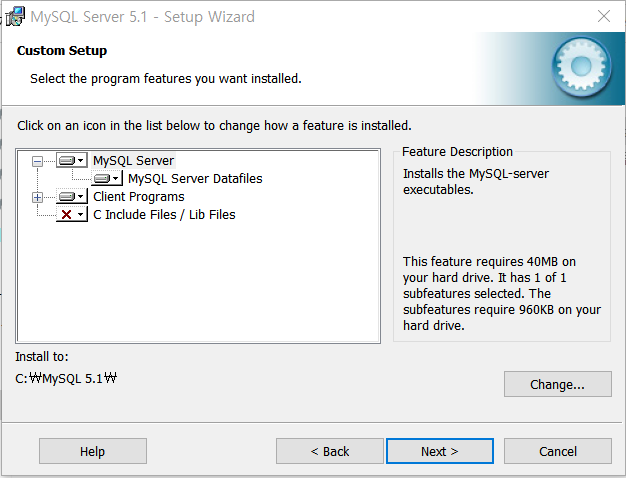Select C Include Files / Lib Files item

pyautogui.click(x=164, y=214)
